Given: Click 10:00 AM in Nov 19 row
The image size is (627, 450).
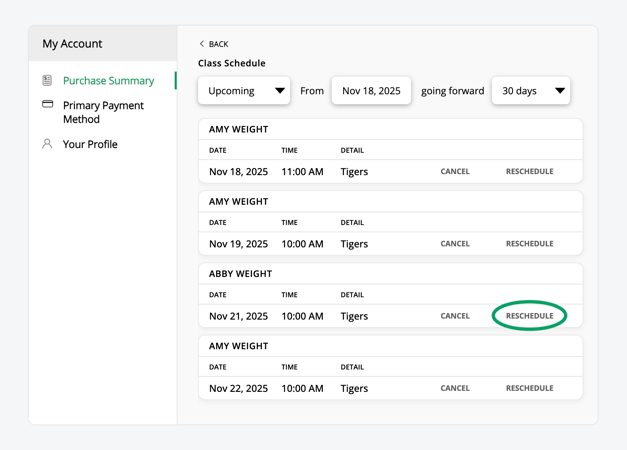Looking at the screenshot, I should click(x=302, y=244).
